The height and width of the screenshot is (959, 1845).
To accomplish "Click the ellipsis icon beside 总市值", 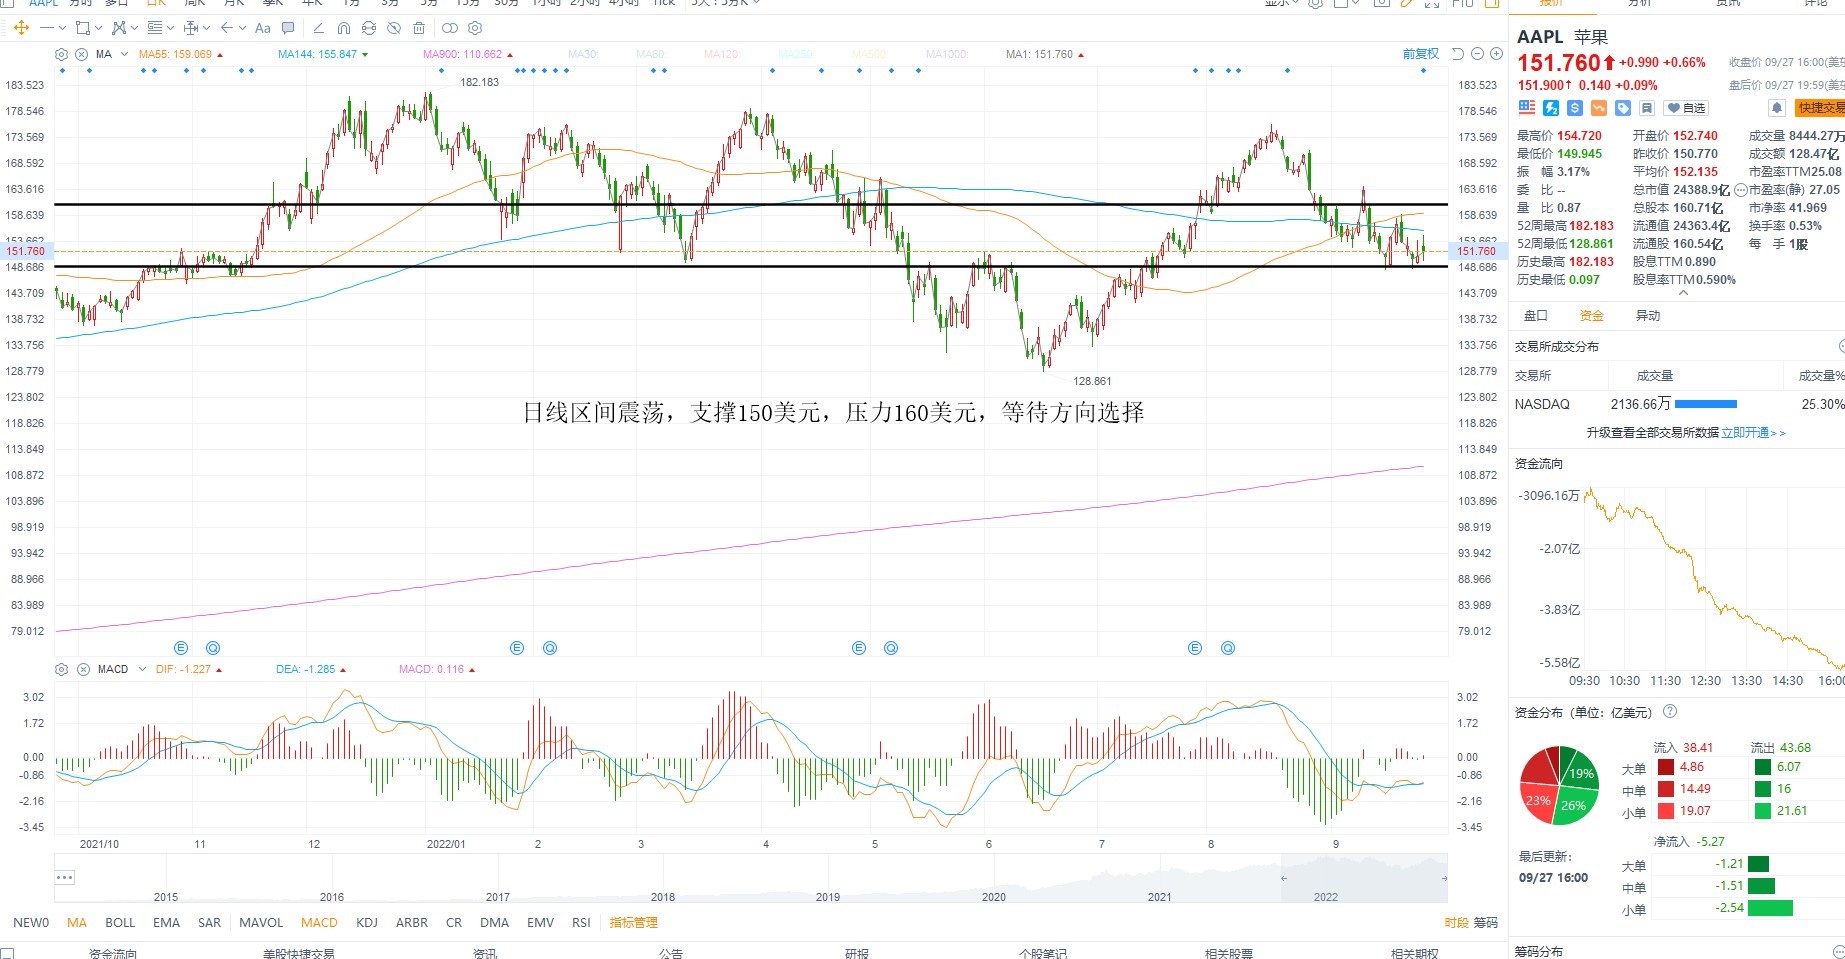I will [x=1740, y=190].
